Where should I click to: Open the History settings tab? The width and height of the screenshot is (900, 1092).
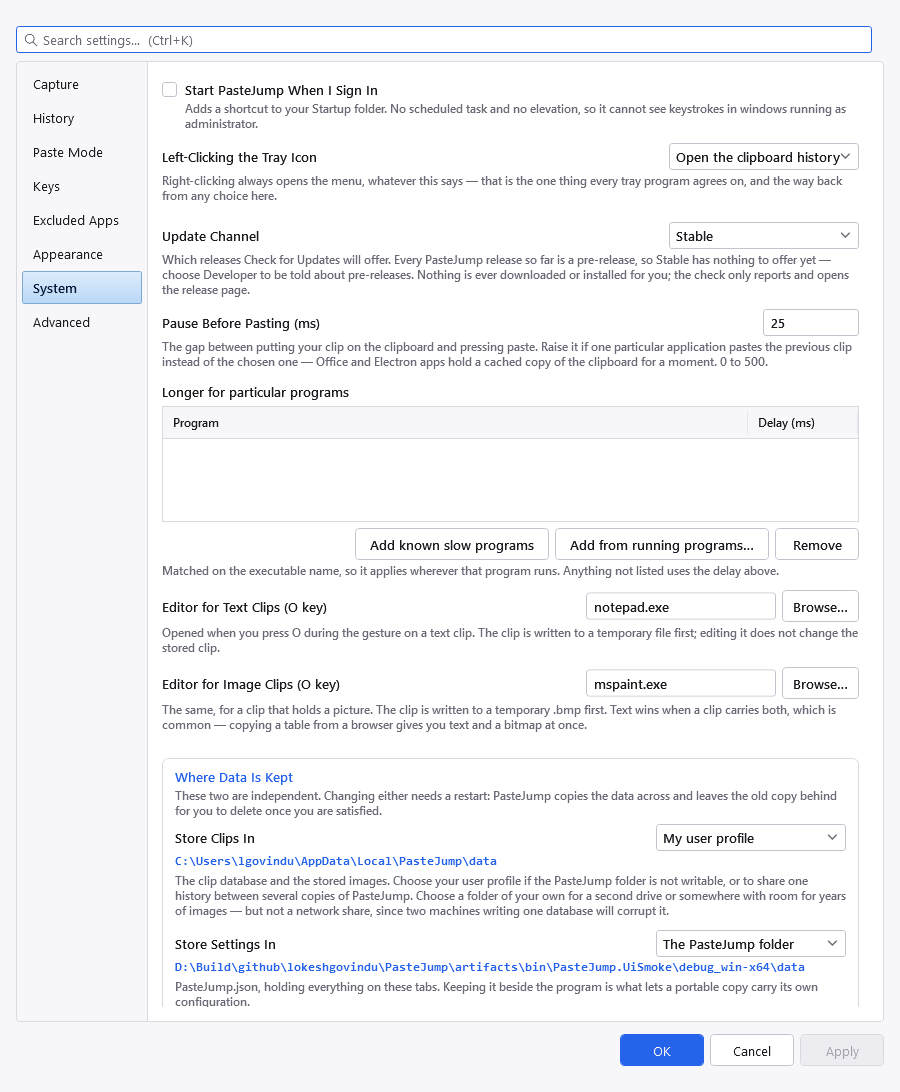82,118
